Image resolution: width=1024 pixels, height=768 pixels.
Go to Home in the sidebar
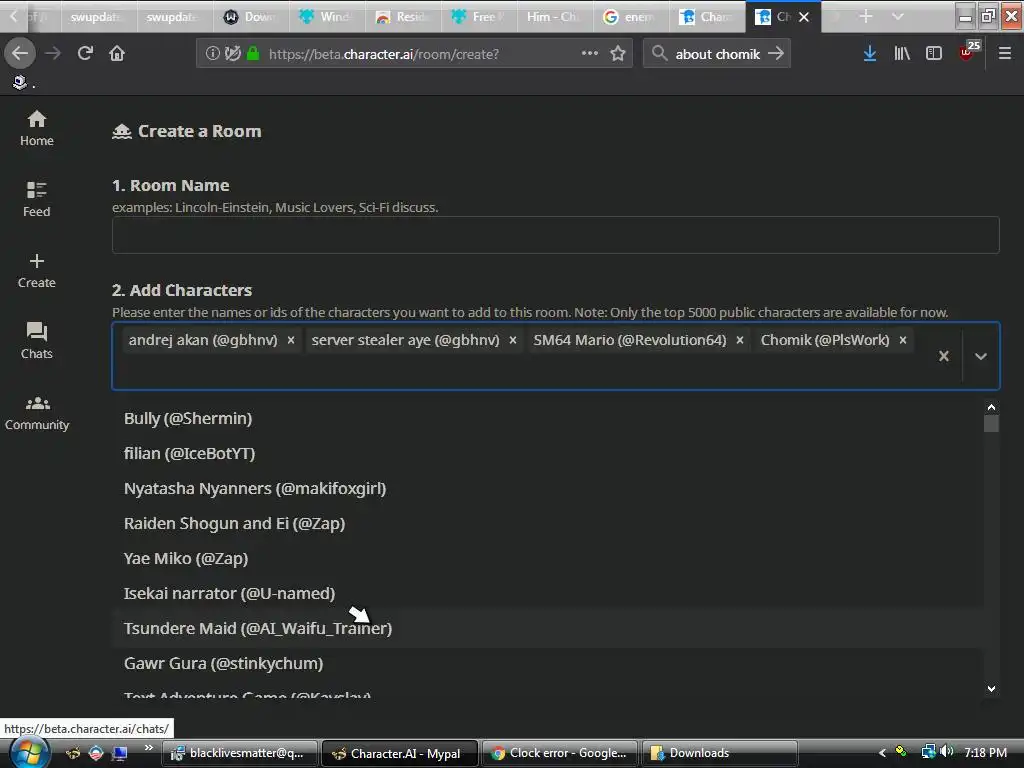tap(37, 129)
